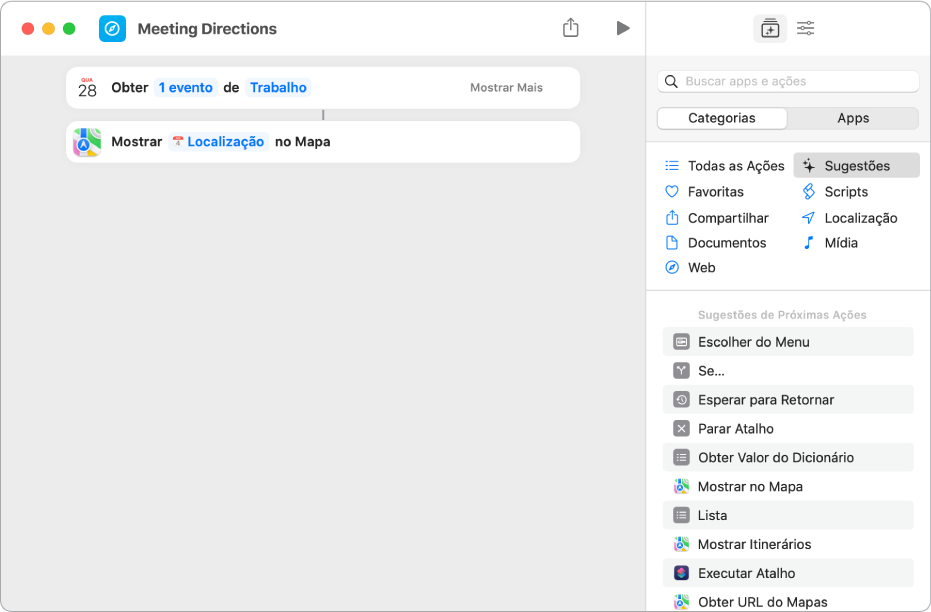
Task: Switch to the Categorias tab
Action: click(x=722, y=118)
